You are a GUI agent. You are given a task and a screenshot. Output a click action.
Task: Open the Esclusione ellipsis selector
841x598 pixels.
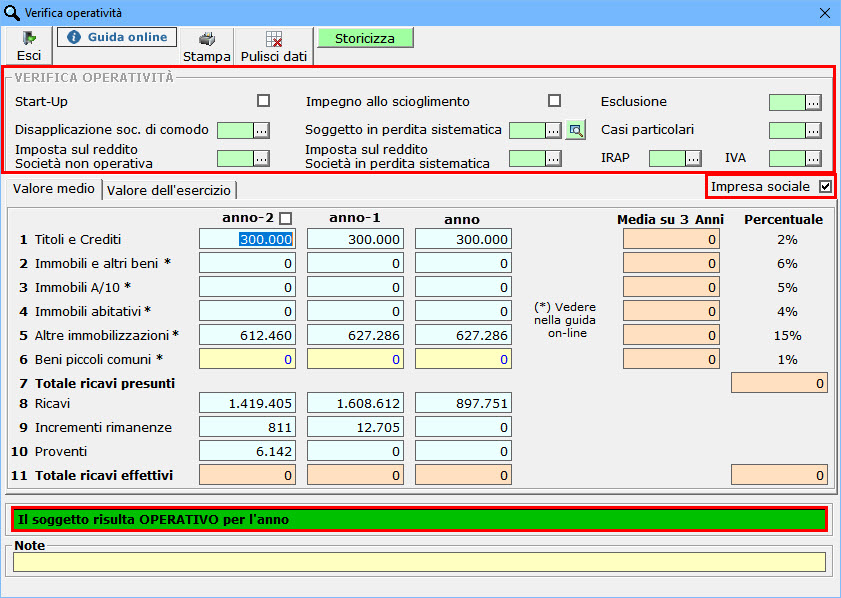click(813, 102)
